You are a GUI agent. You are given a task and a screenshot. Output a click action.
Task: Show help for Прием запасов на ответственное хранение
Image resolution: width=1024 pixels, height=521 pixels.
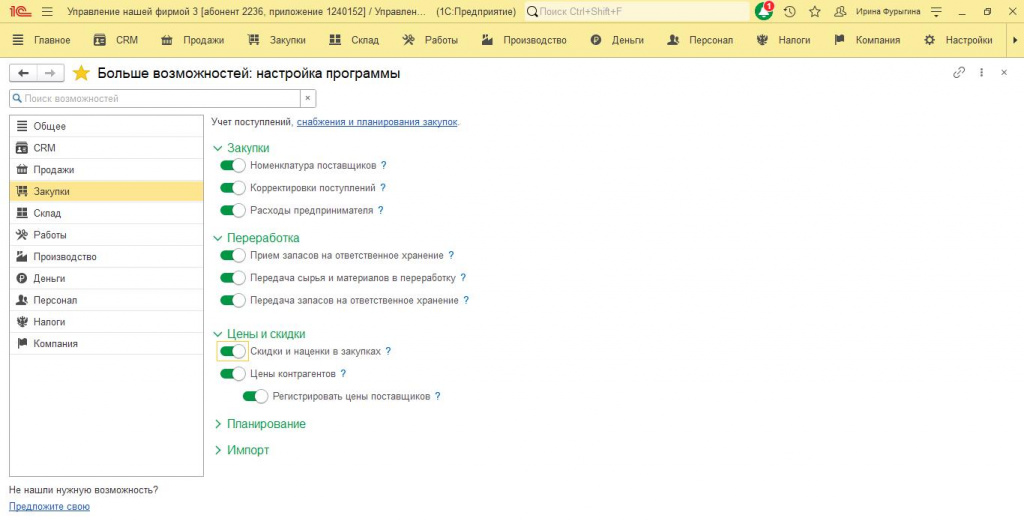(451, 255)
